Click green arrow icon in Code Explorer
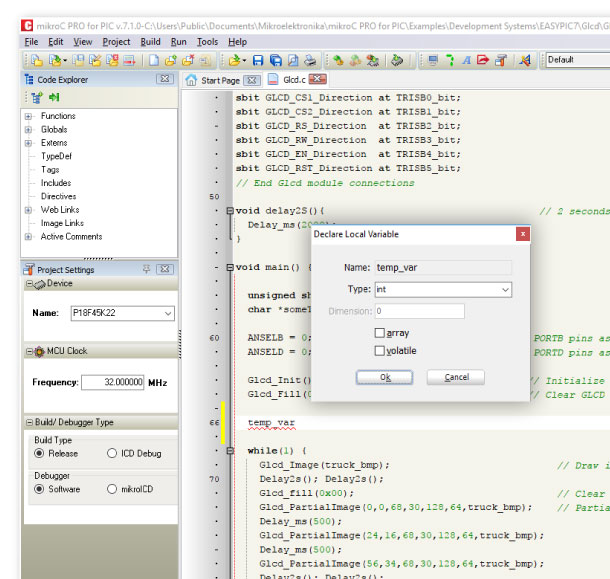The height and width of the screenshot is (579, 610). (x=54, y=97)
